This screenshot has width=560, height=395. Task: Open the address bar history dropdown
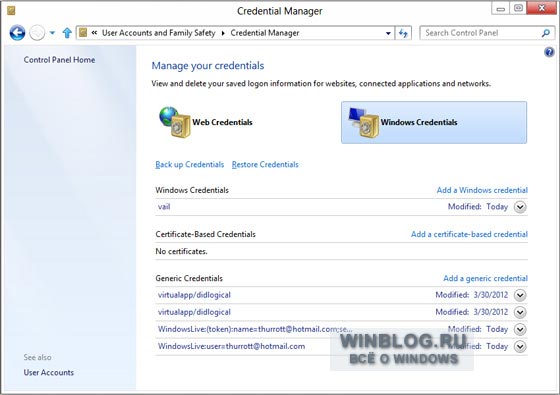point(388,33)
